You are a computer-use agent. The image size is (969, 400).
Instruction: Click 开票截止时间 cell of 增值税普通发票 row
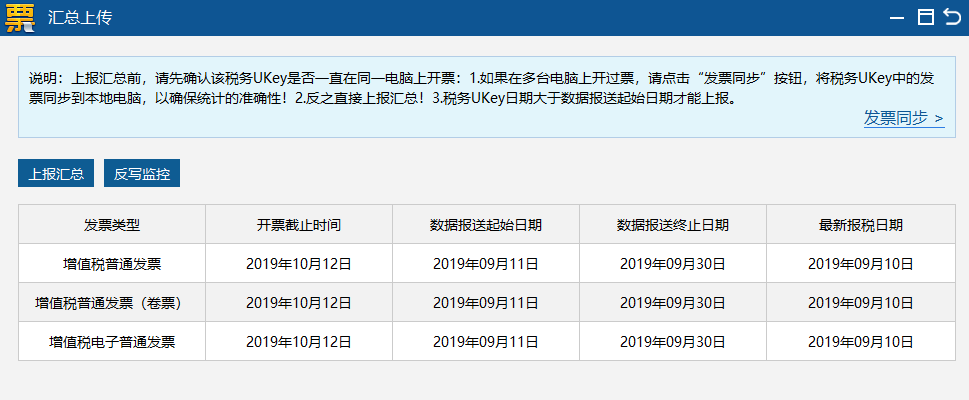[298, 264]
